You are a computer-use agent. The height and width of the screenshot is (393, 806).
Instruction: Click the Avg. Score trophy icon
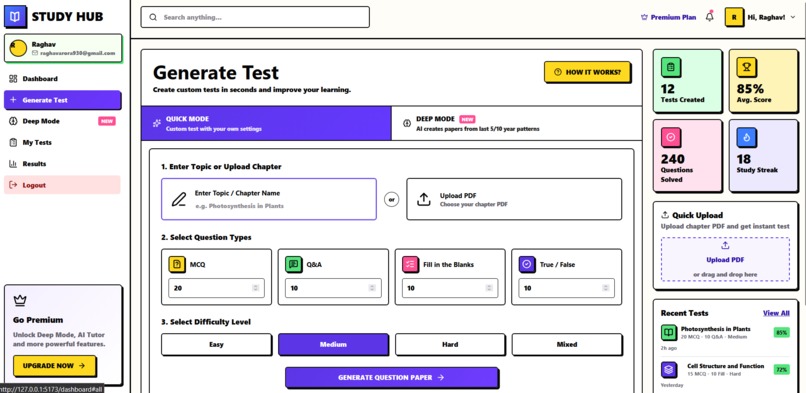coord(746,67)
